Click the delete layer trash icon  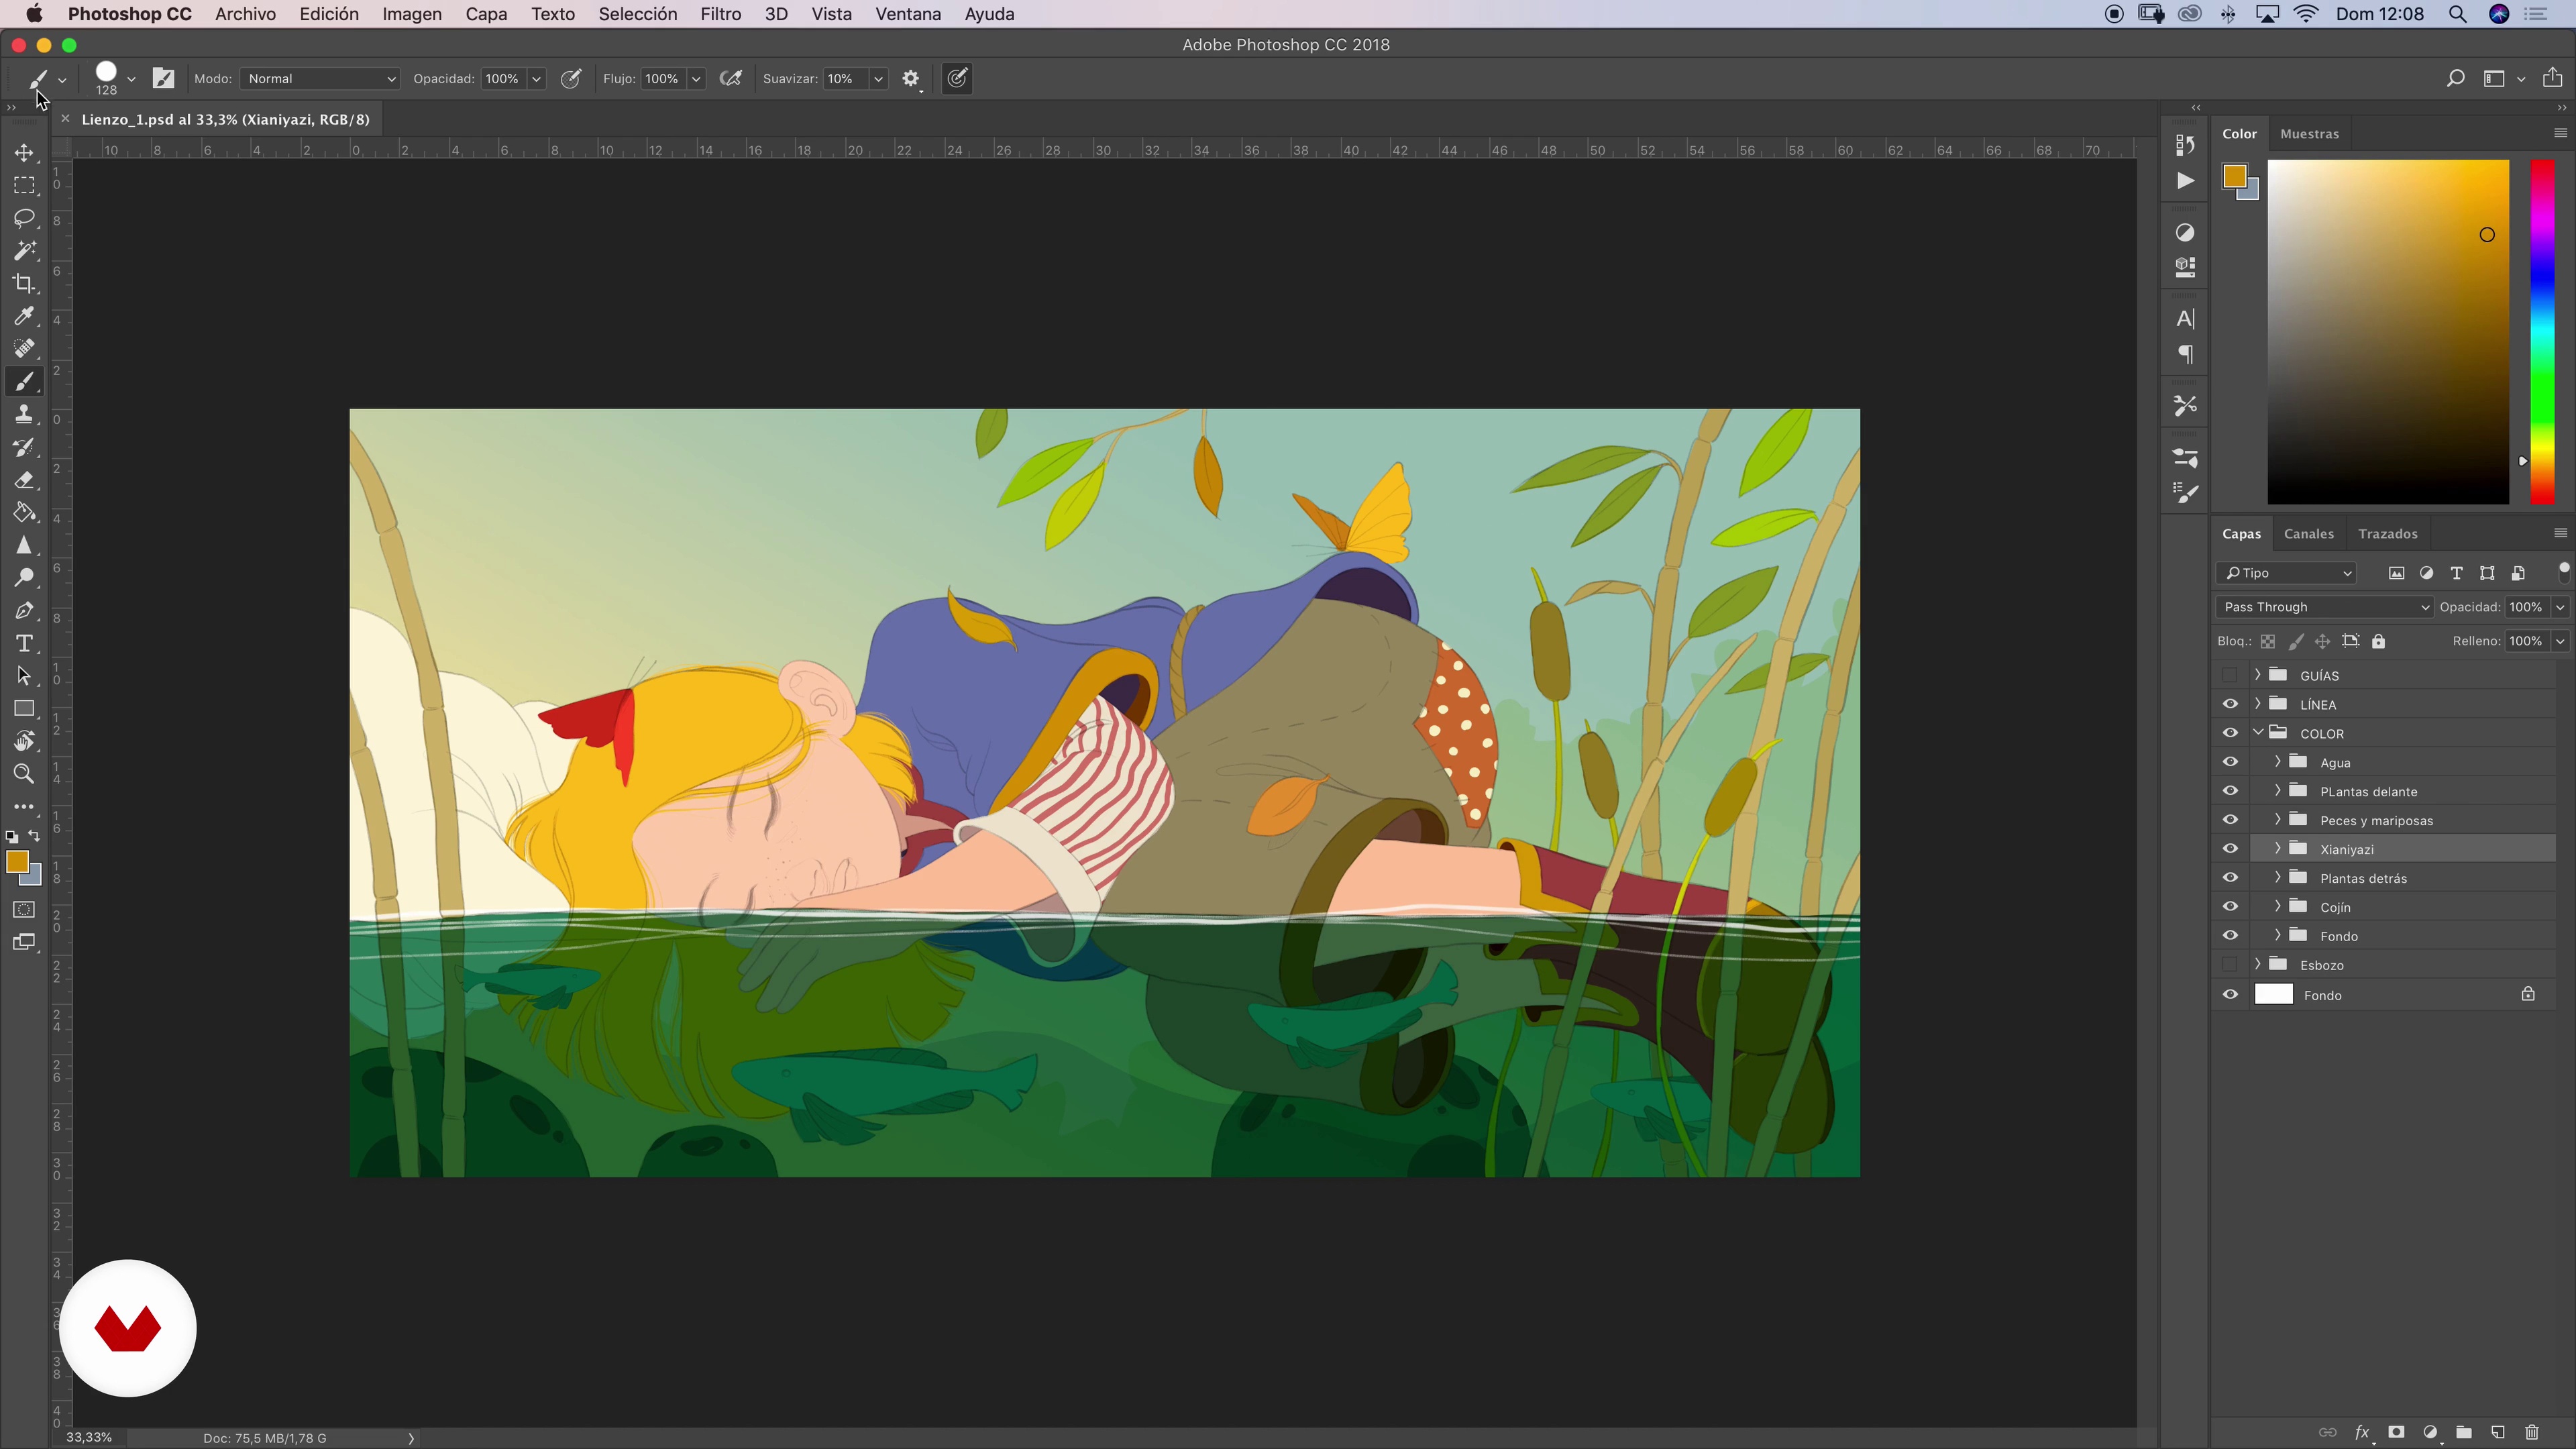(2531, 1432)
